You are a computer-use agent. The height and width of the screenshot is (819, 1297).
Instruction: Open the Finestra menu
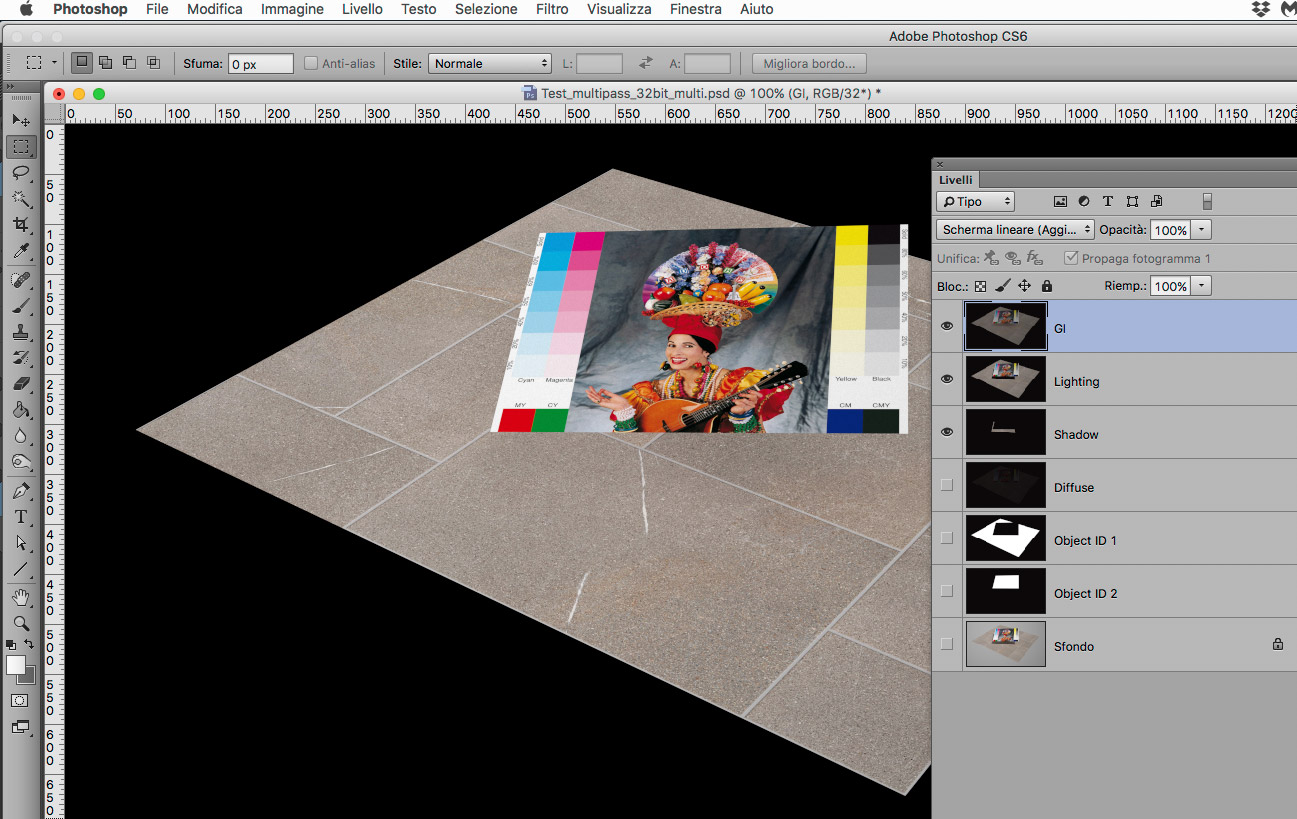click(696, 9)
